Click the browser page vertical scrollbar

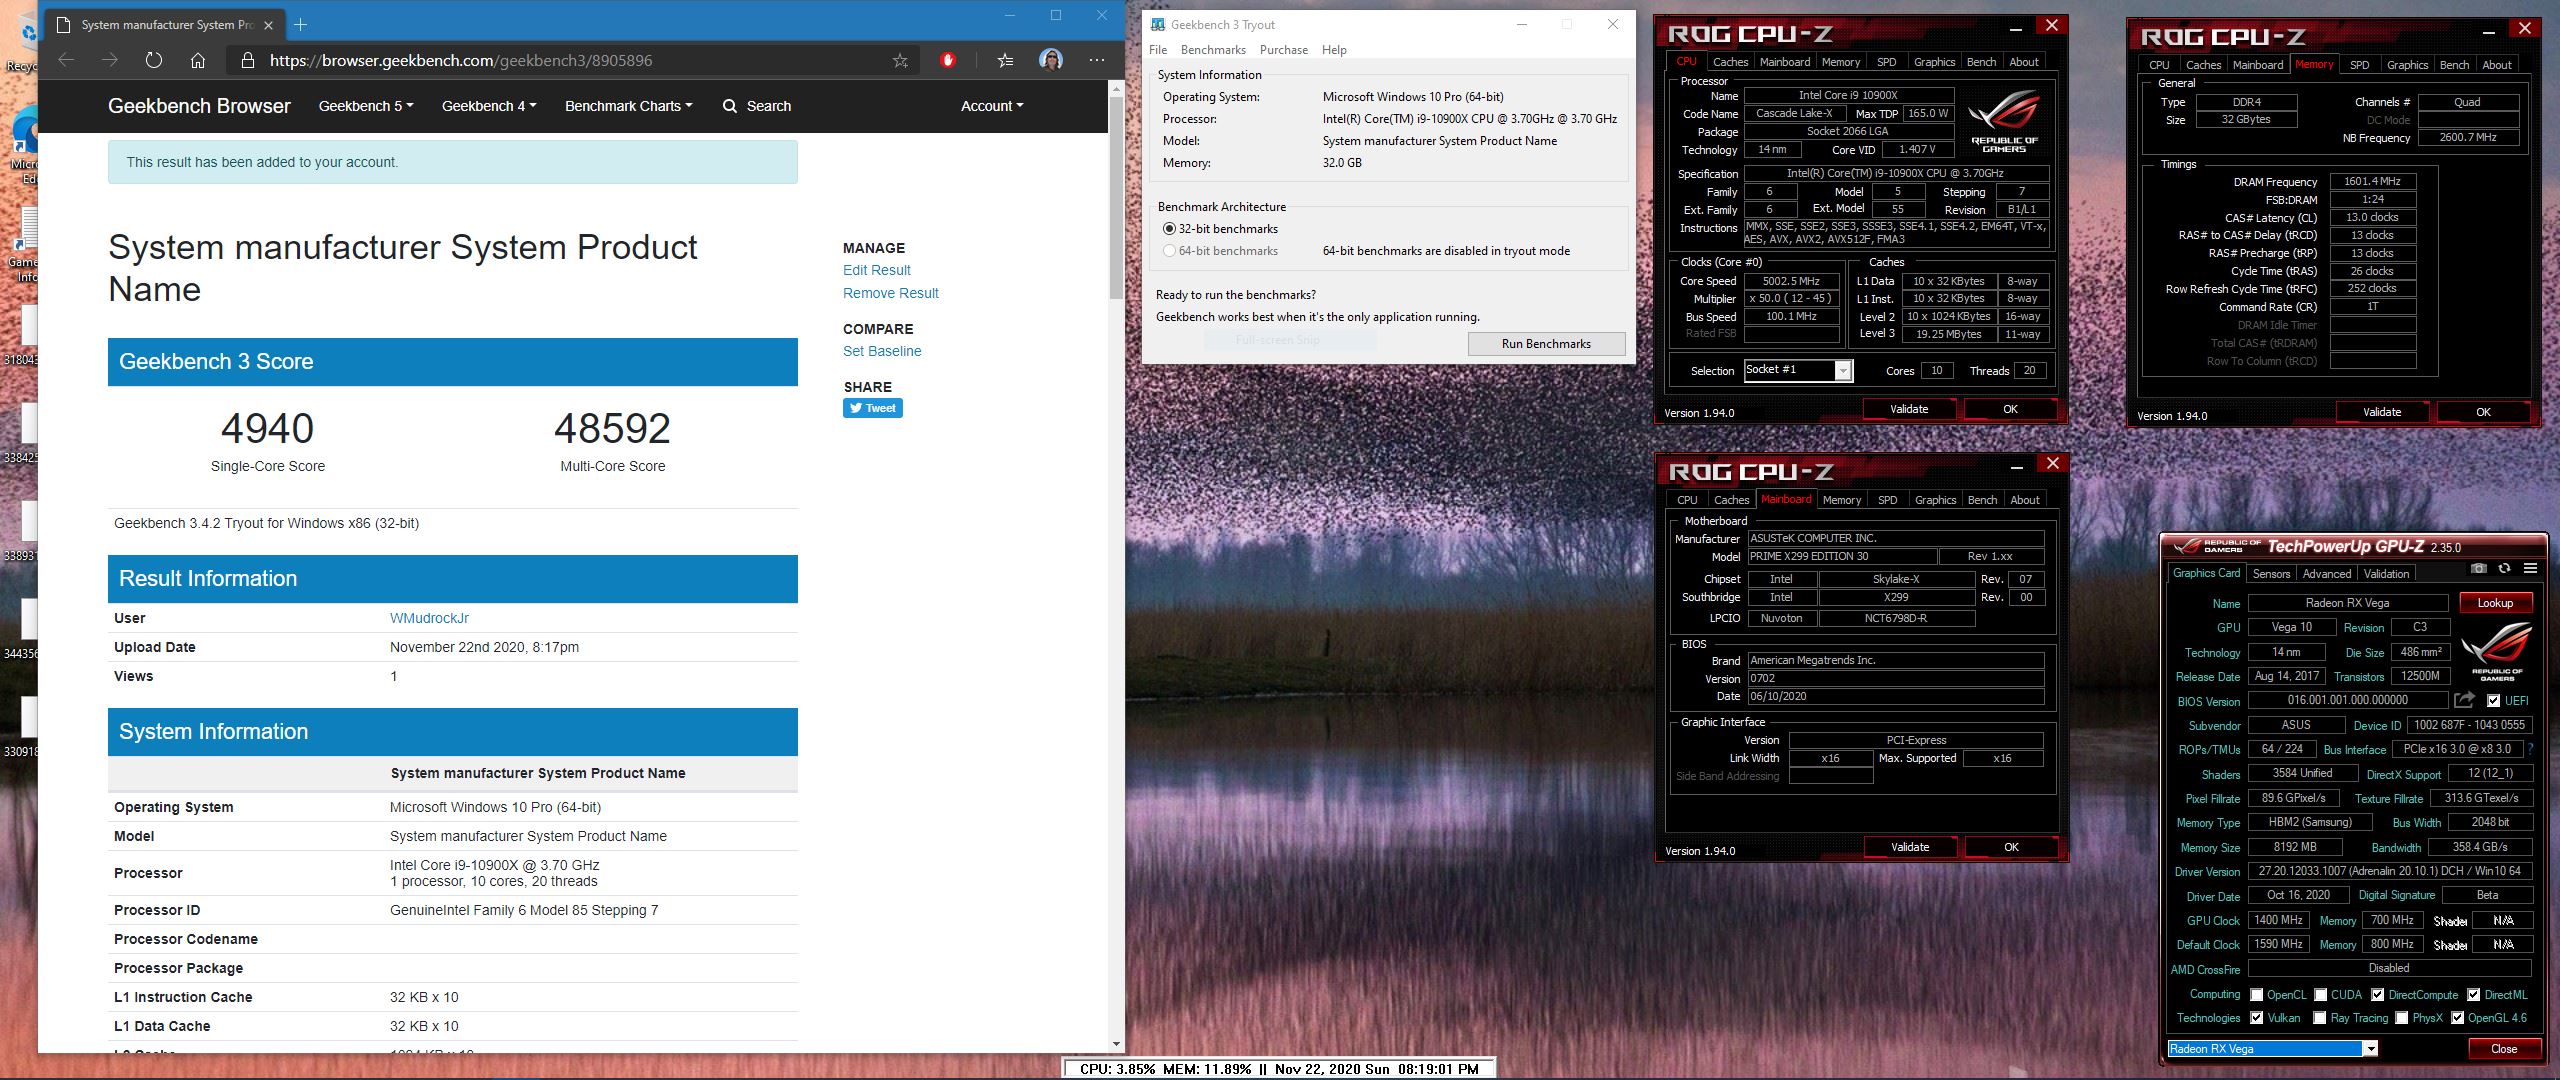pos(1116,197)
